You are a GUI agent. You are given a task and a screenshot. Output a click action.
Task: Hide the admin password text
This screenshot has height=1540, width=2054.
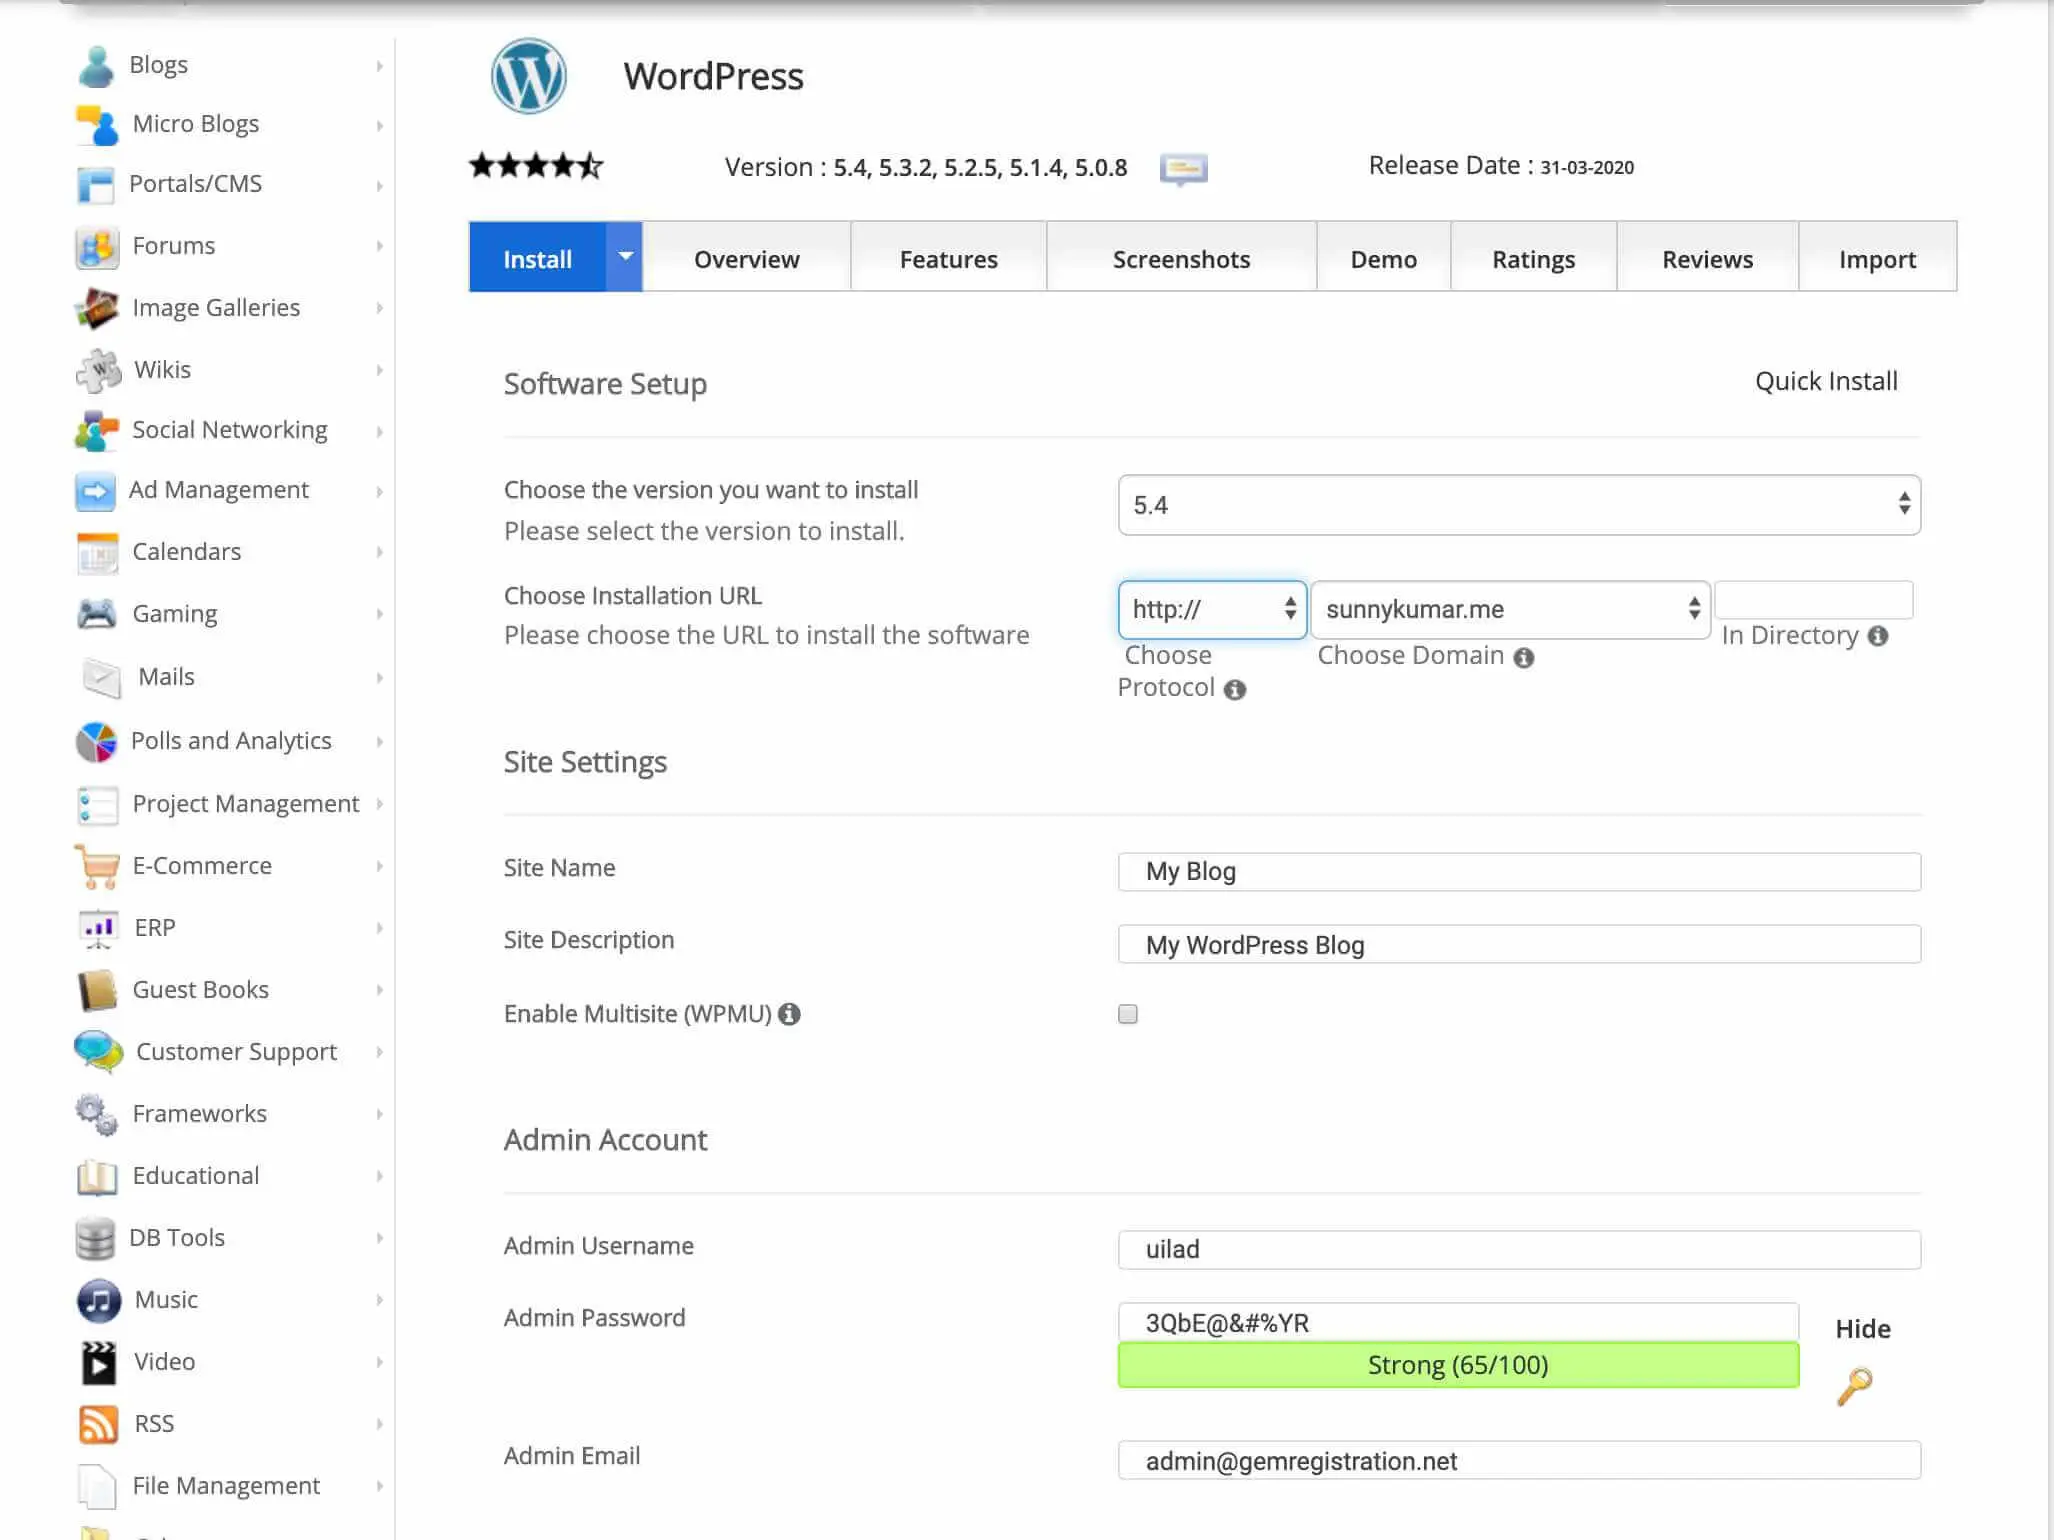[1862, 1329]
